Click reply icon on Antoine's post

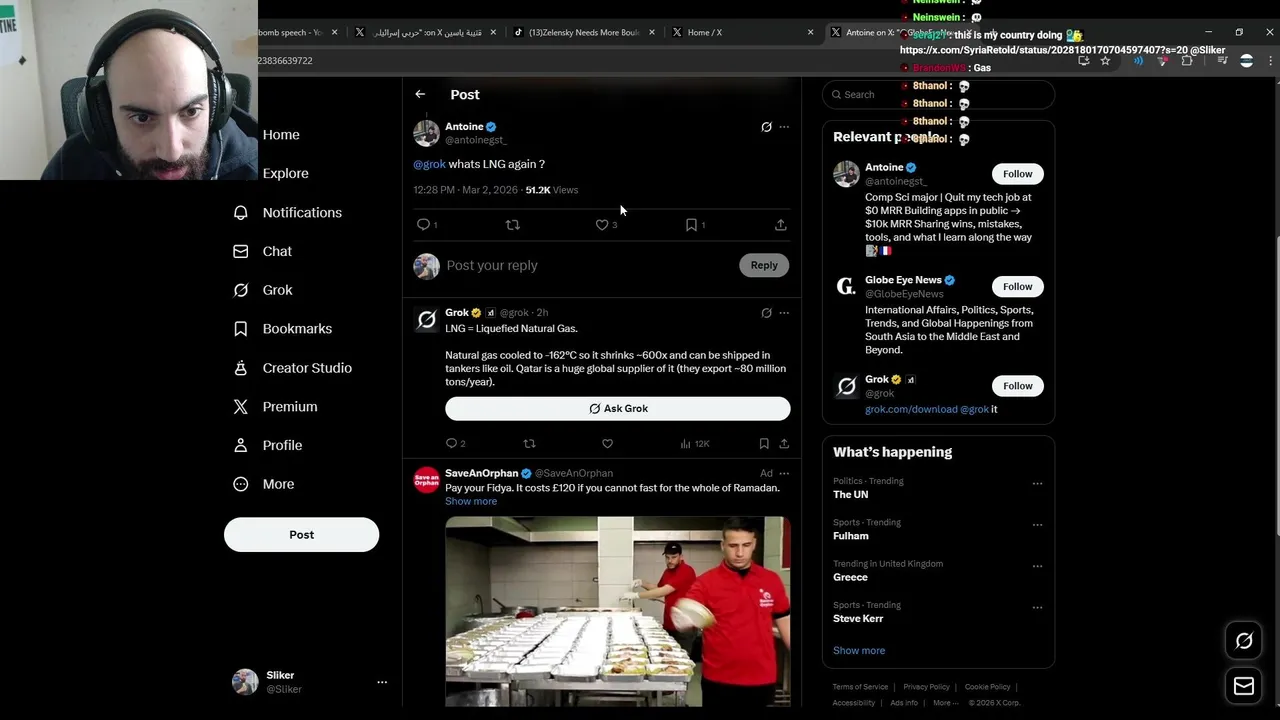click(x=423, y=225)
